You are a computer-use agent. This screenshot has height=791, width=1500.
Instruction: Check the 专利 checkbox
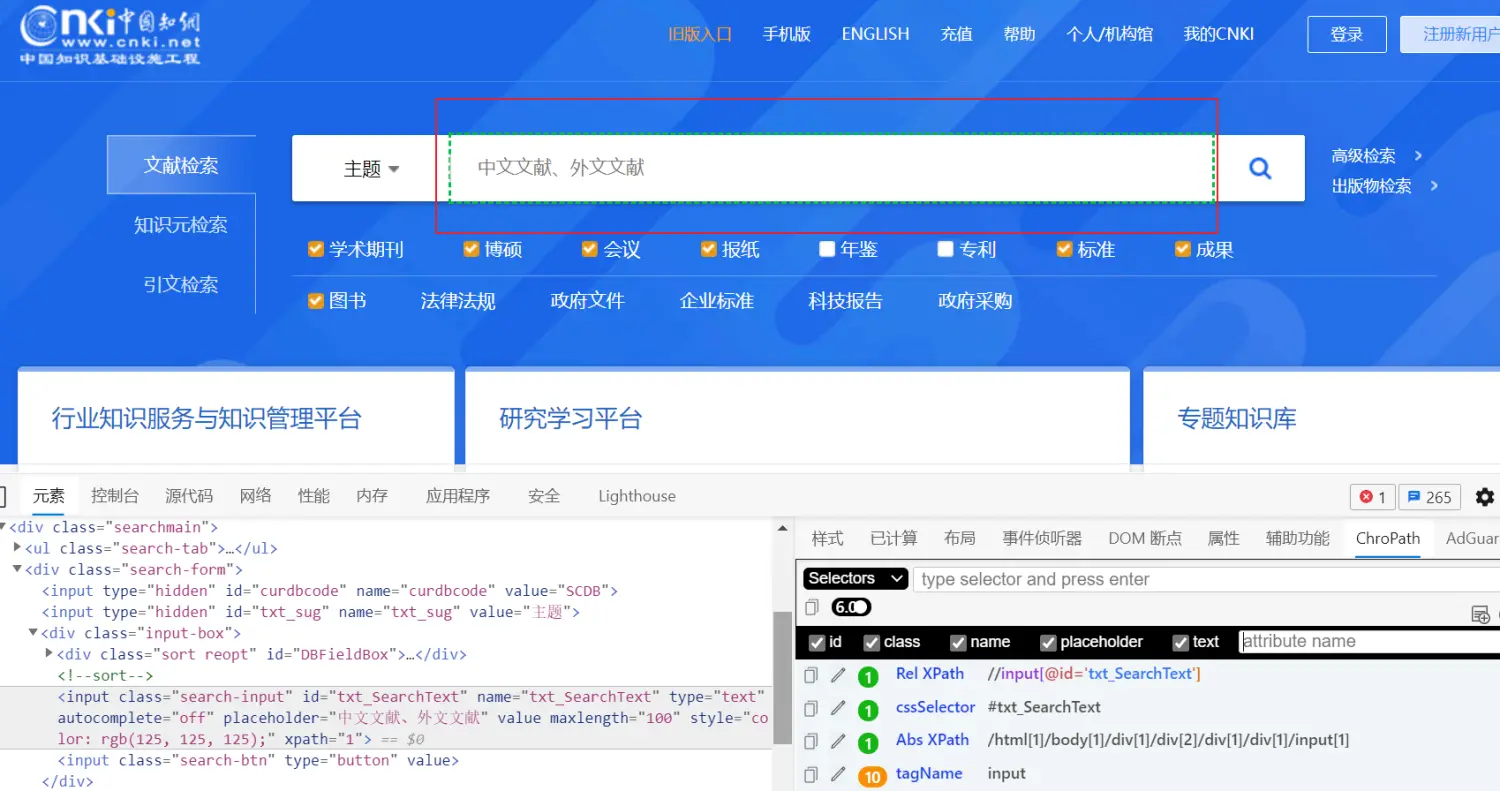pyautogui.click(x=945, y=249)
